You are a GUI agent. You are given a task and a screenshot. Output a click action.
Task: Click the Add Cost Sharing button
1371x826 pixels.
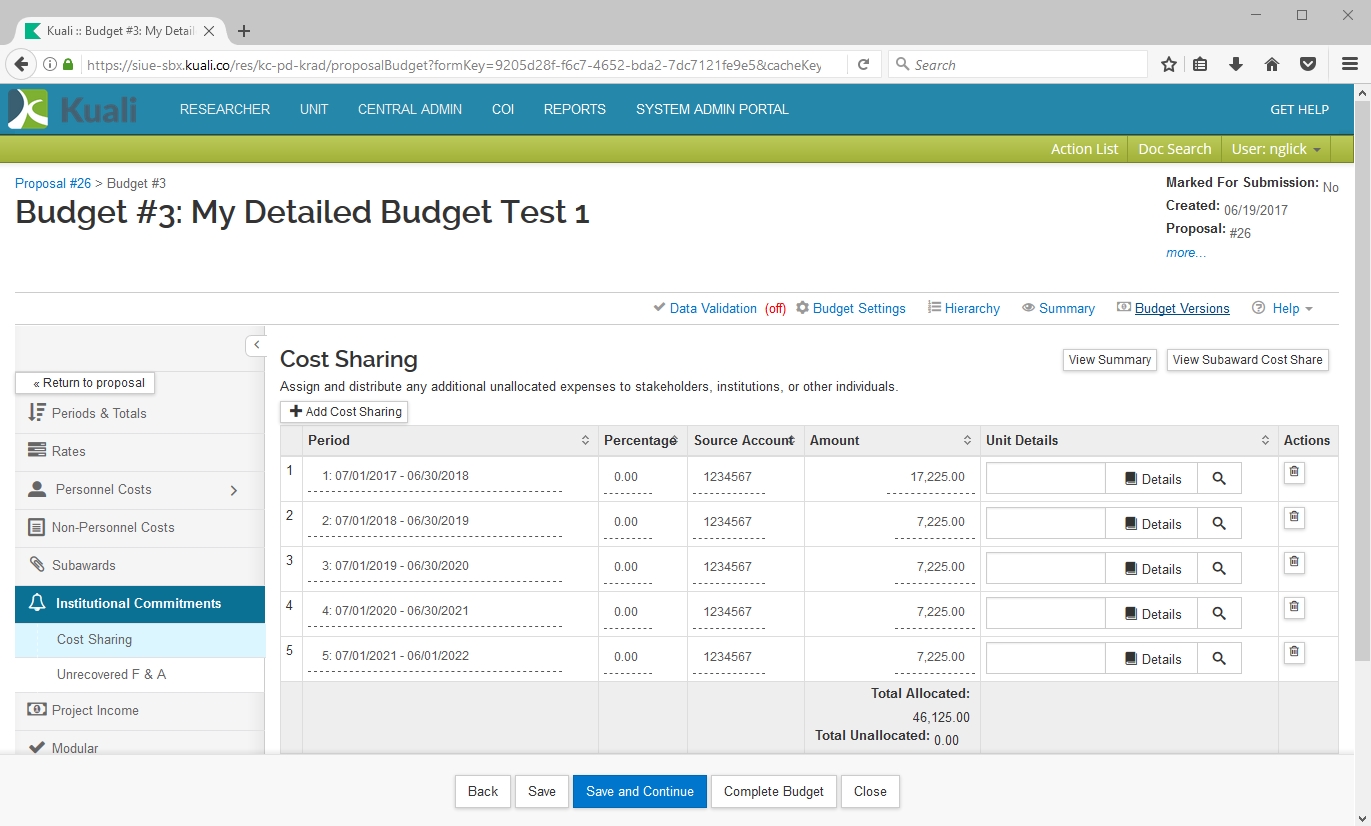[x=344, y=411]
